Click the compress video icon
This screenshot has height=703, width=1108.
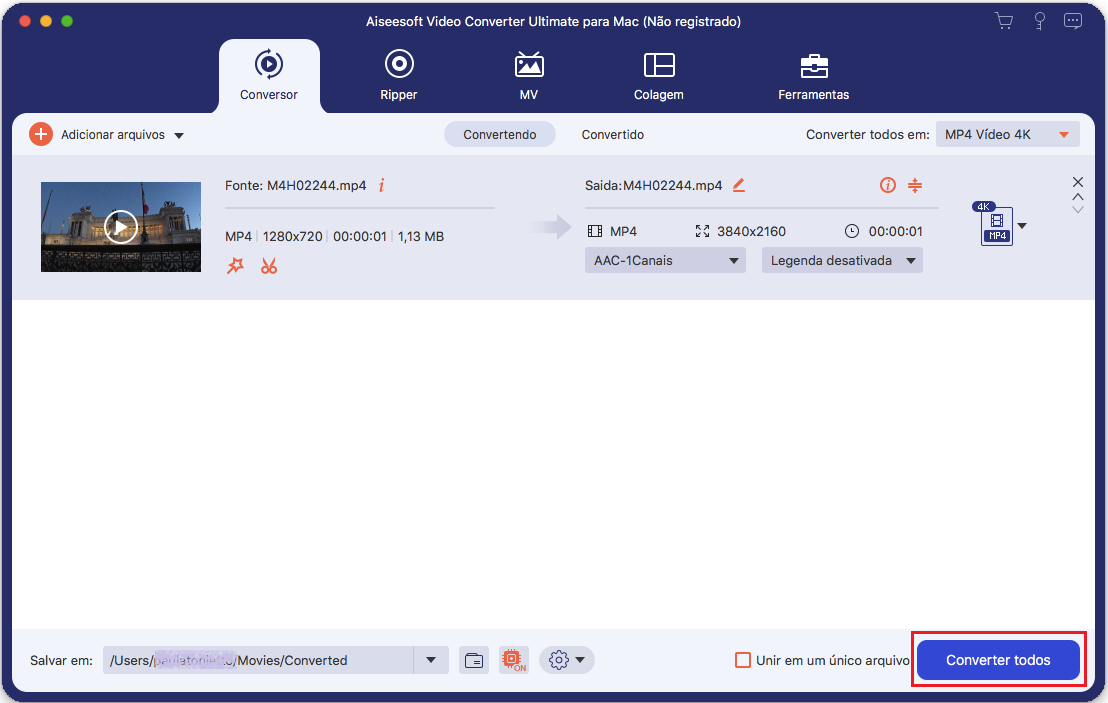click(x=915, y=185)
